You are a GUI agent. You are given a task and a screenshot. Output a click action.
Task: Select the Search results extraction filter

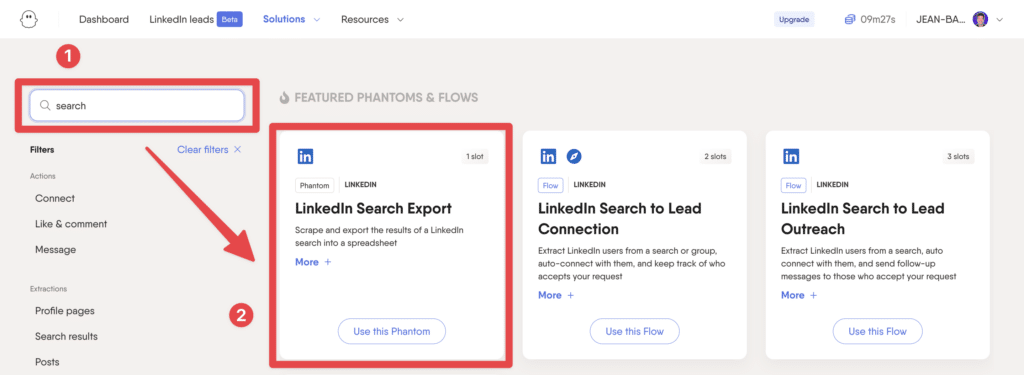click(x=67, y=336)
